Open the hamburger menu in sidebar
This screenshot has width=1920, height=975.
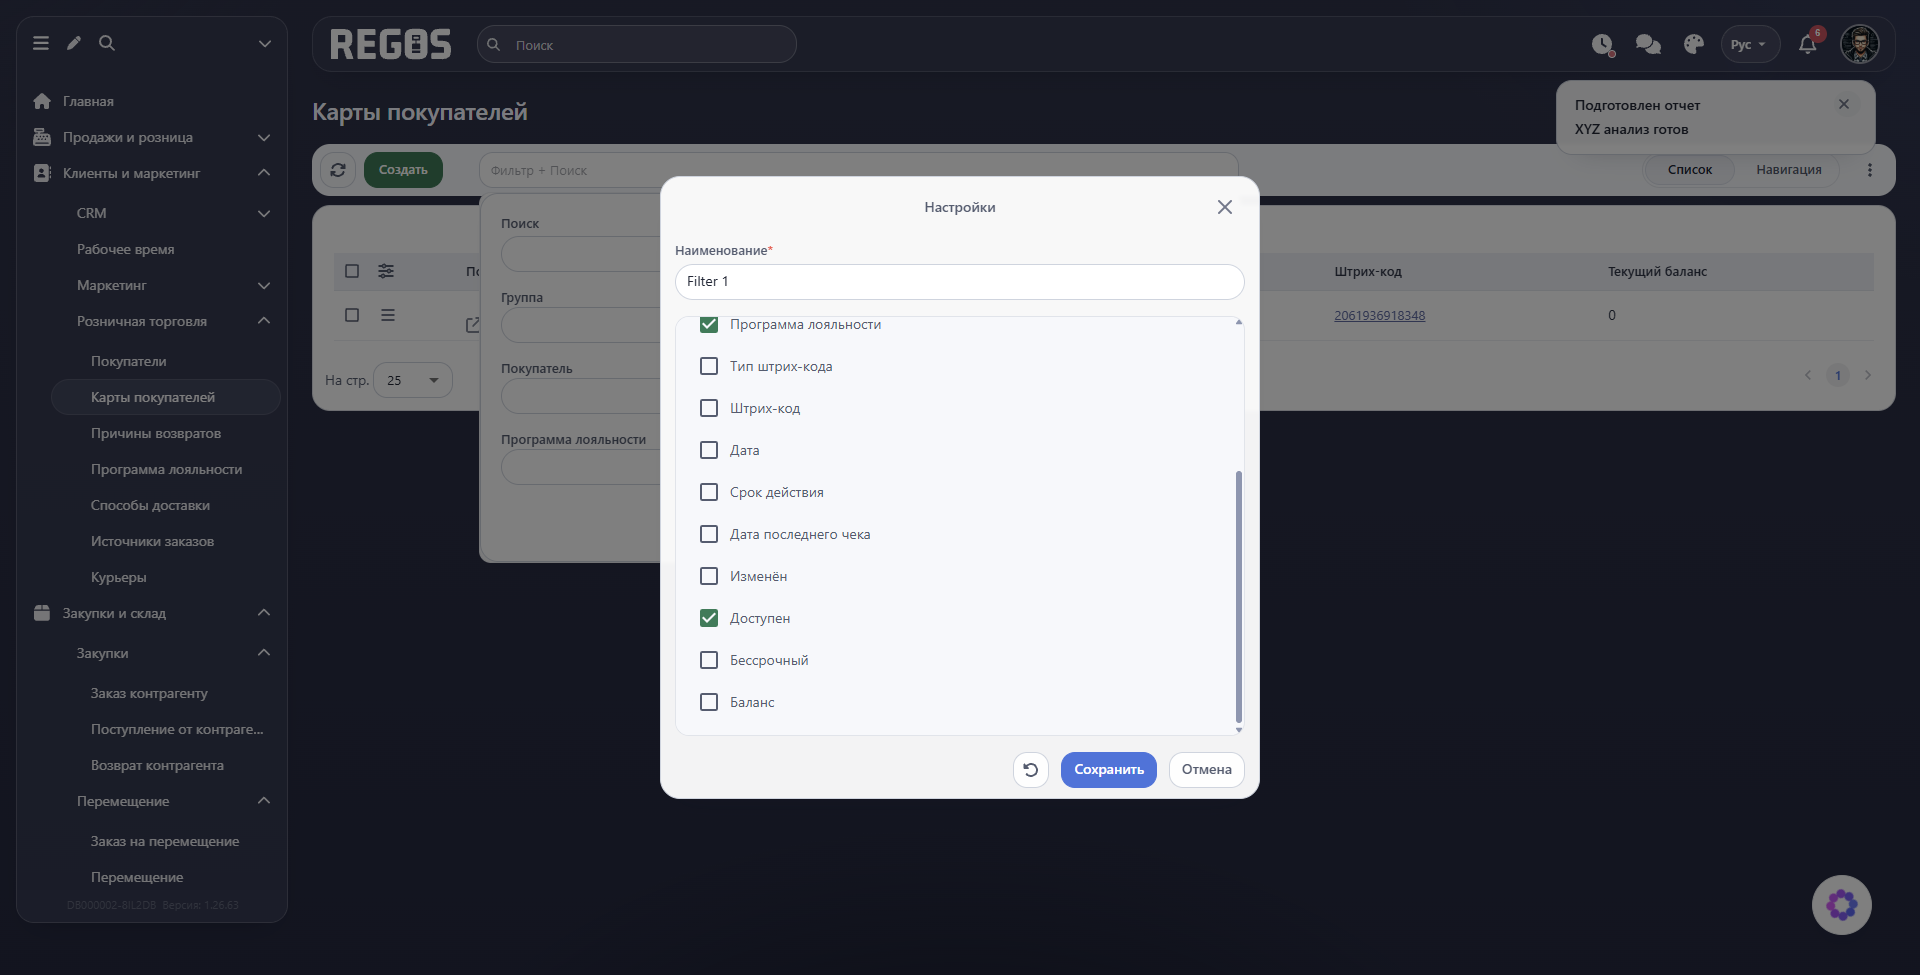pos(41,43)
